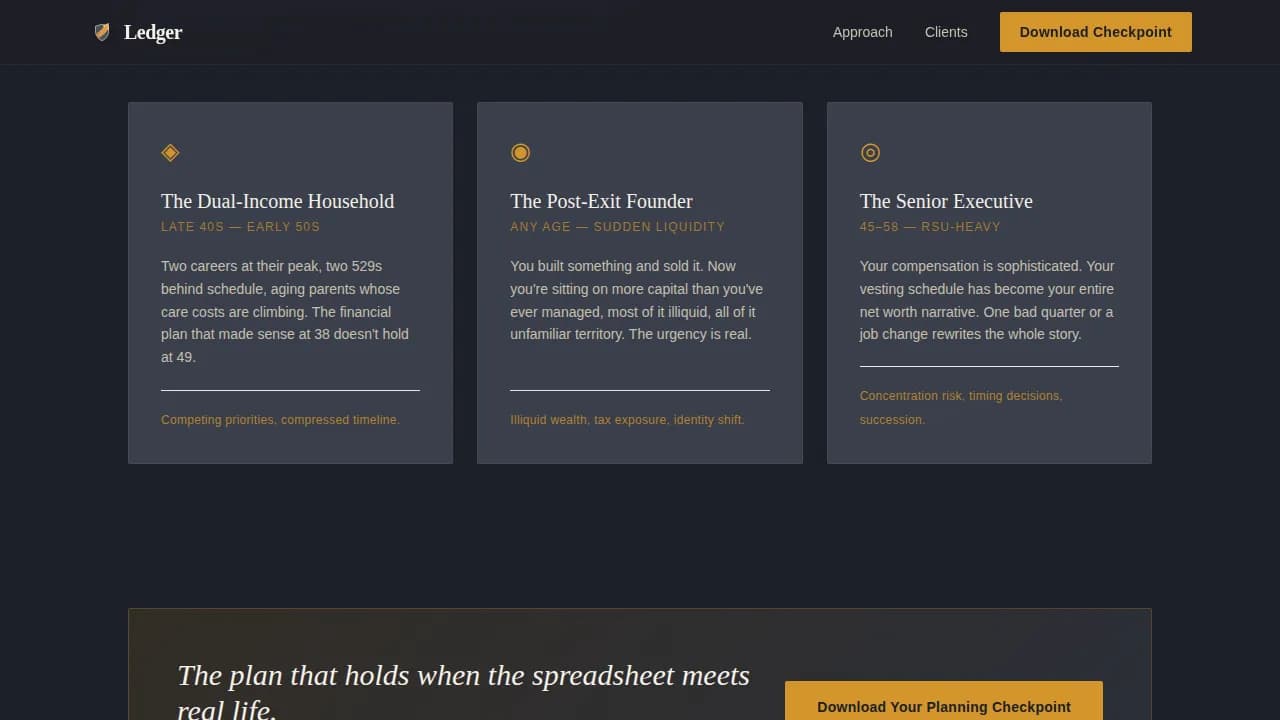This screenshot has height=720, width=1280.
Task: Click the Ledger brand name
Action: [x=153, y=32]
